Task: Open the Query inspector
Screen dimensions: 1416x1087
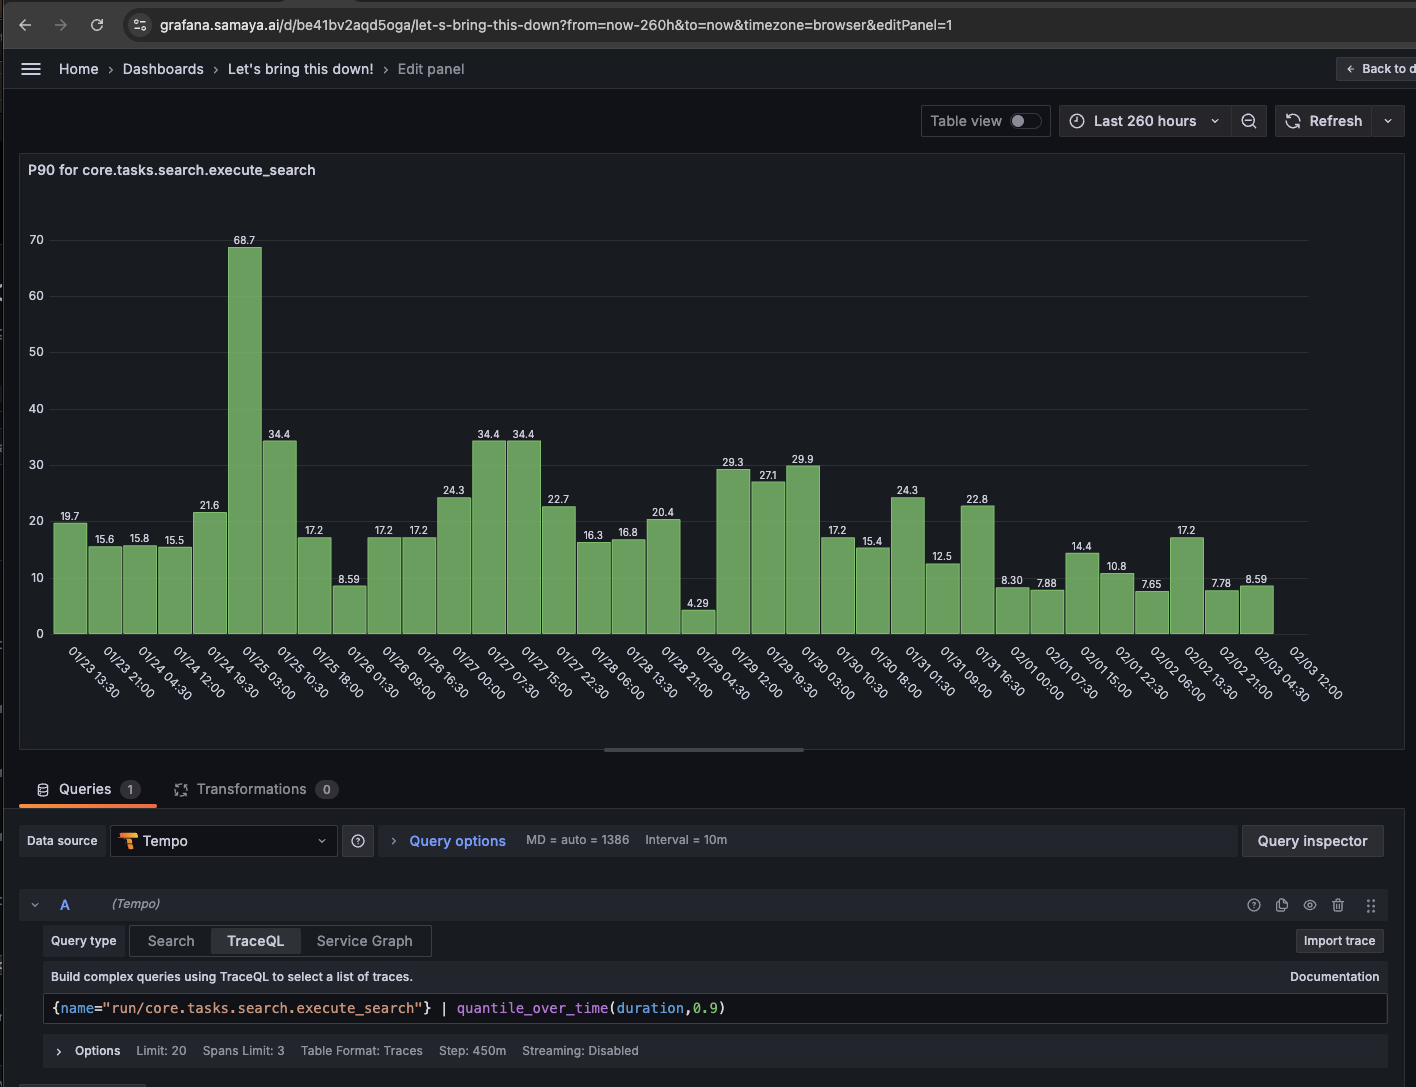Action: (x=1312, y=841)
